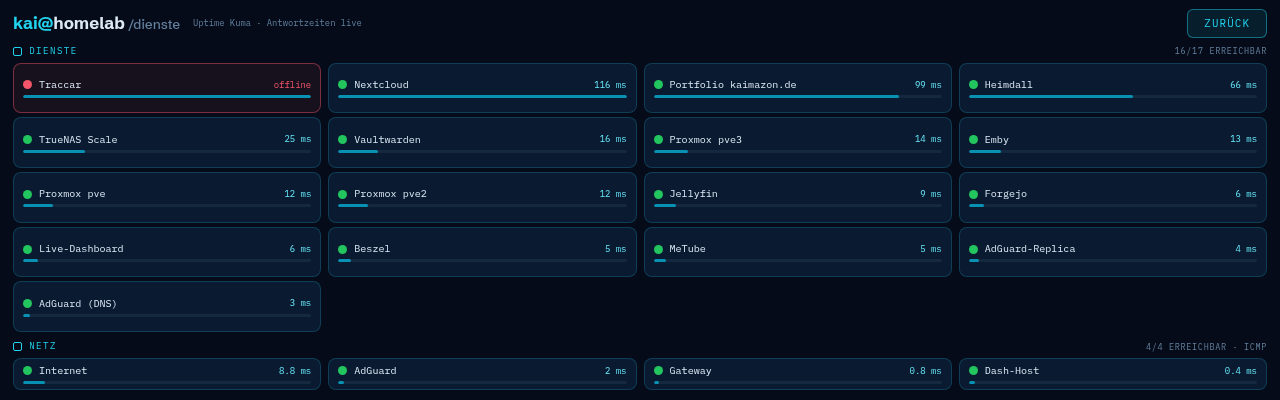Image resolution: width=1280 pixels, height=400 pixels.
Task: Open the Portfolio kaimazon.de service card
Action: tap(797, 88)
